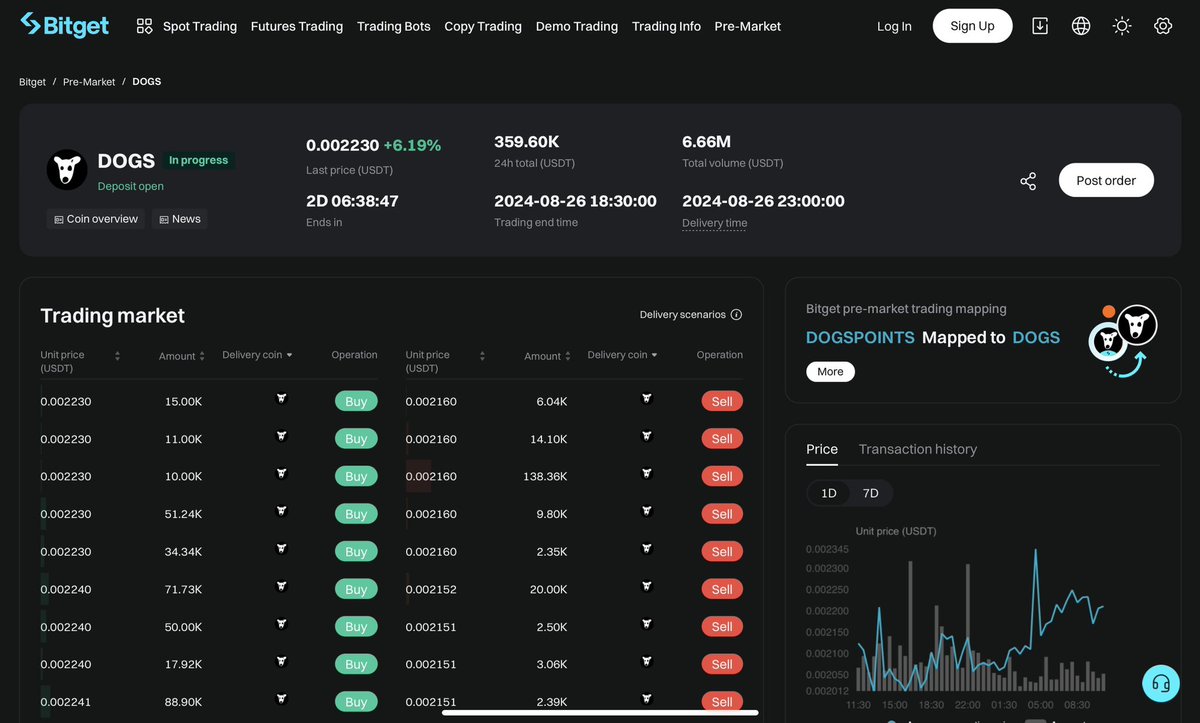The height and width of the screenshot is (723, 1200).
Task: Click delivery coin icon in 15.00K row
Action: [281, 398]
